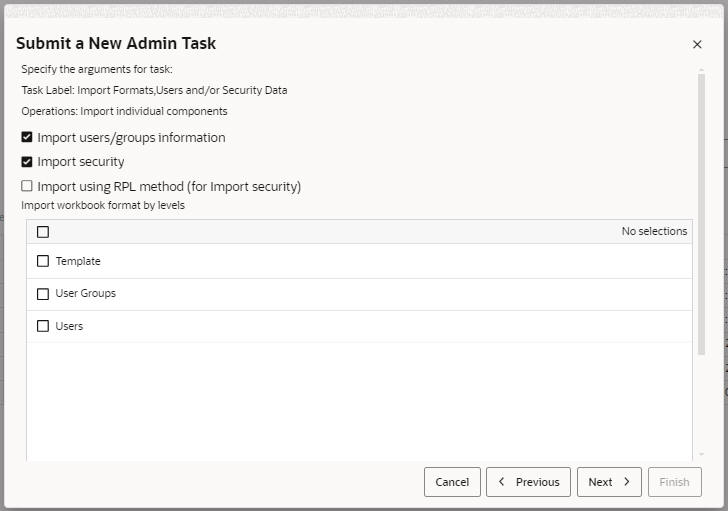728x511 pixels.
Task: Click the No selections status text
Action: (x=654, y=232)
